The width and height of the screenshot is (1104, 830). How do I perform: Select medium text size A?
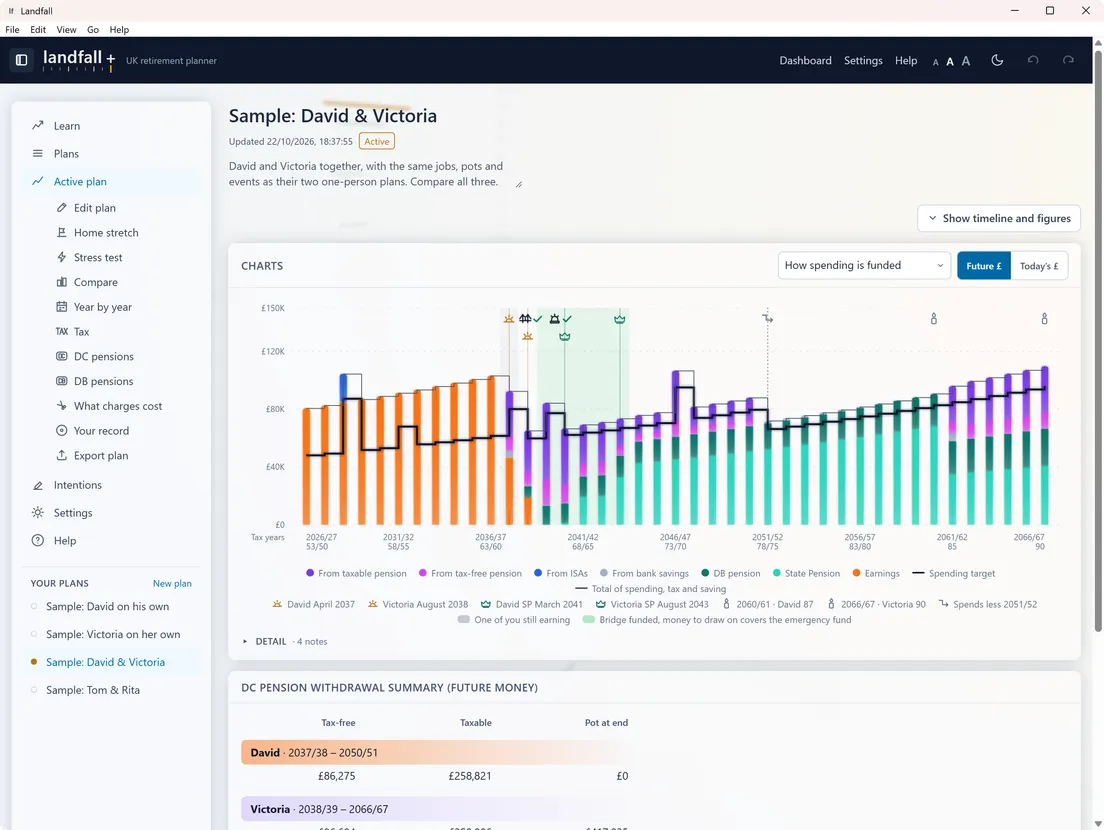tap(950, 61)
